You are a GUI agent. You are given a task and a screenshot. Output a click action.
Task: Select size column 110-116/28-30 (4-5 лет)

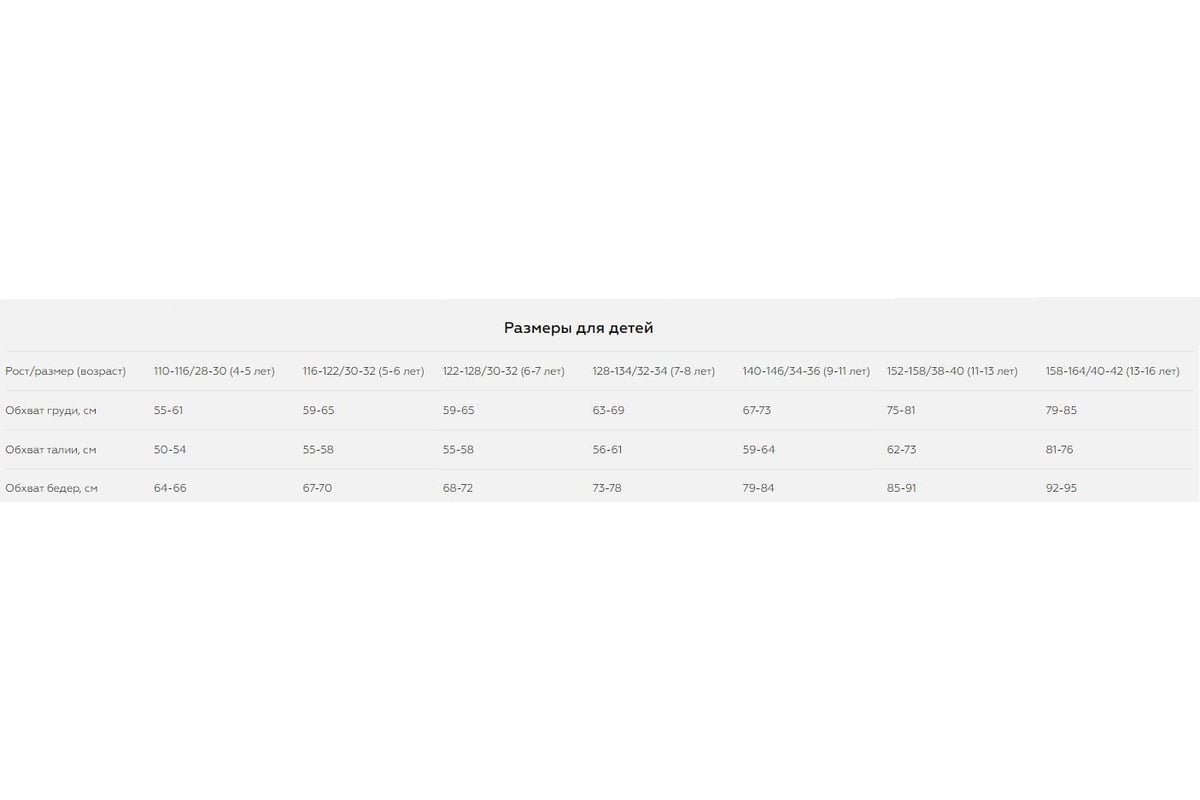coord(214,371)
